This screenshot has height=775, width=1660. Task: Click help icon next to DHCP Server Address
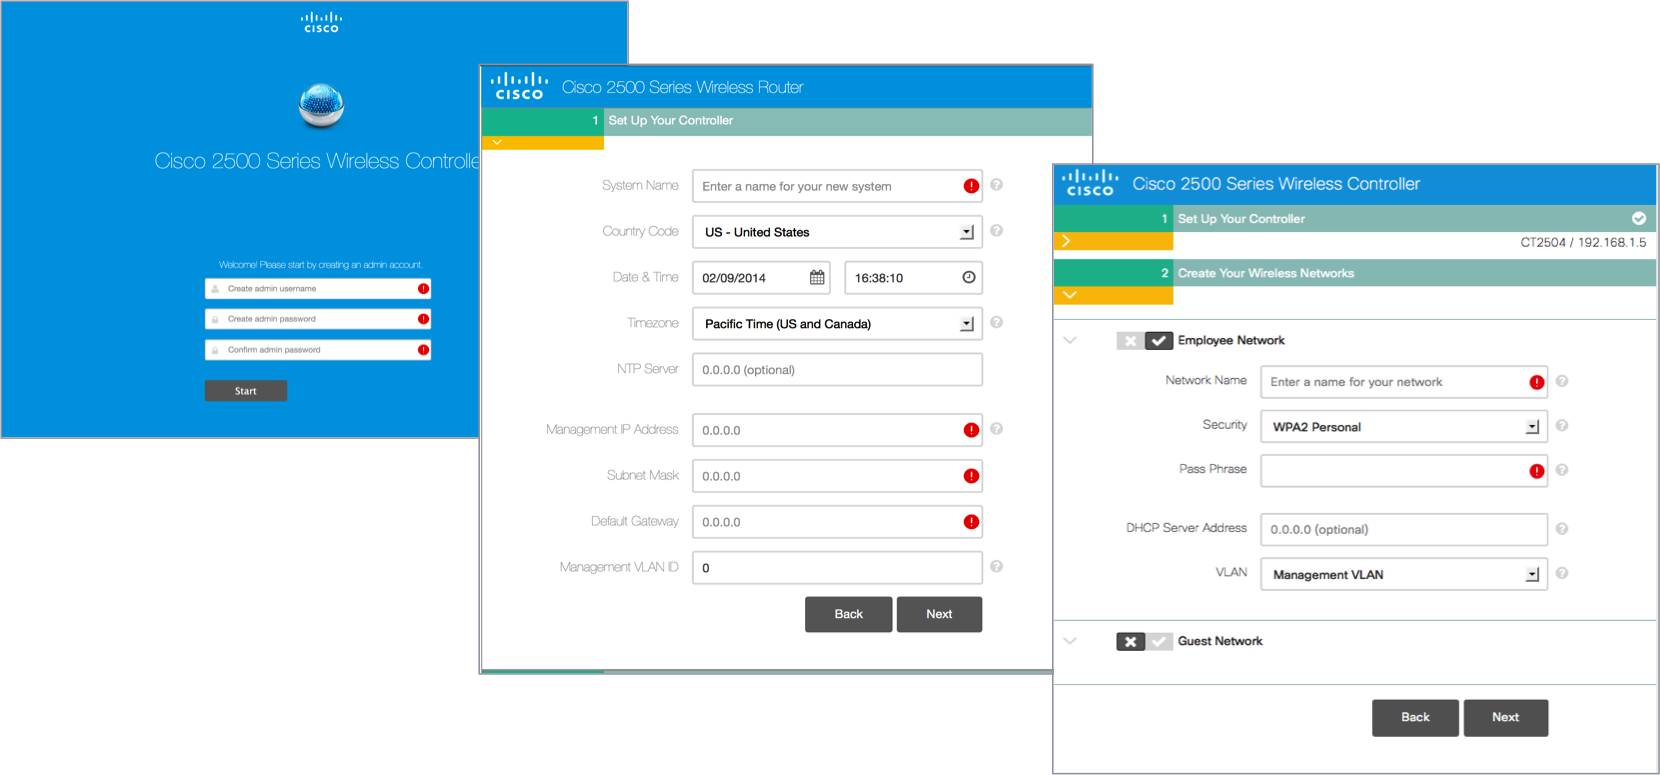tap(1561, 529)
